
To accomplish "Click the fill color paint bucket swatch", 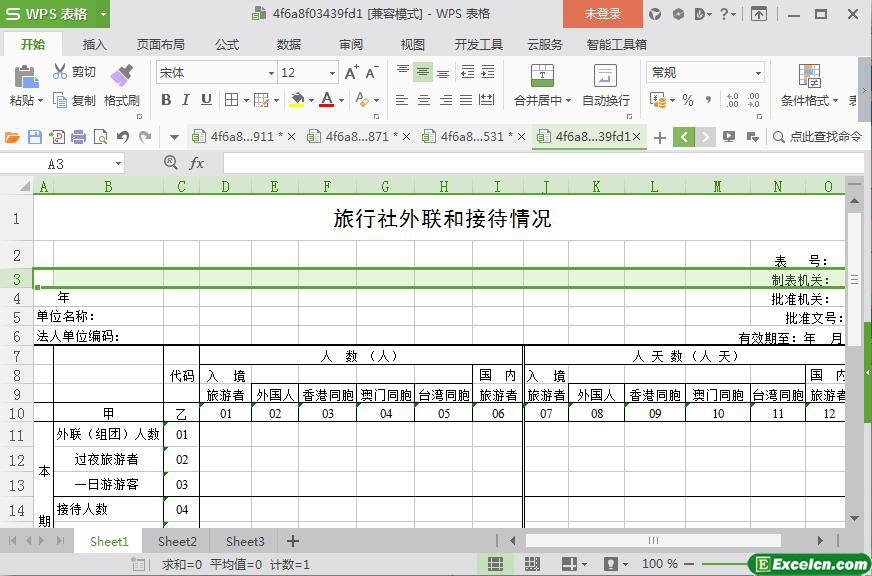I will [x=297, y=100].
